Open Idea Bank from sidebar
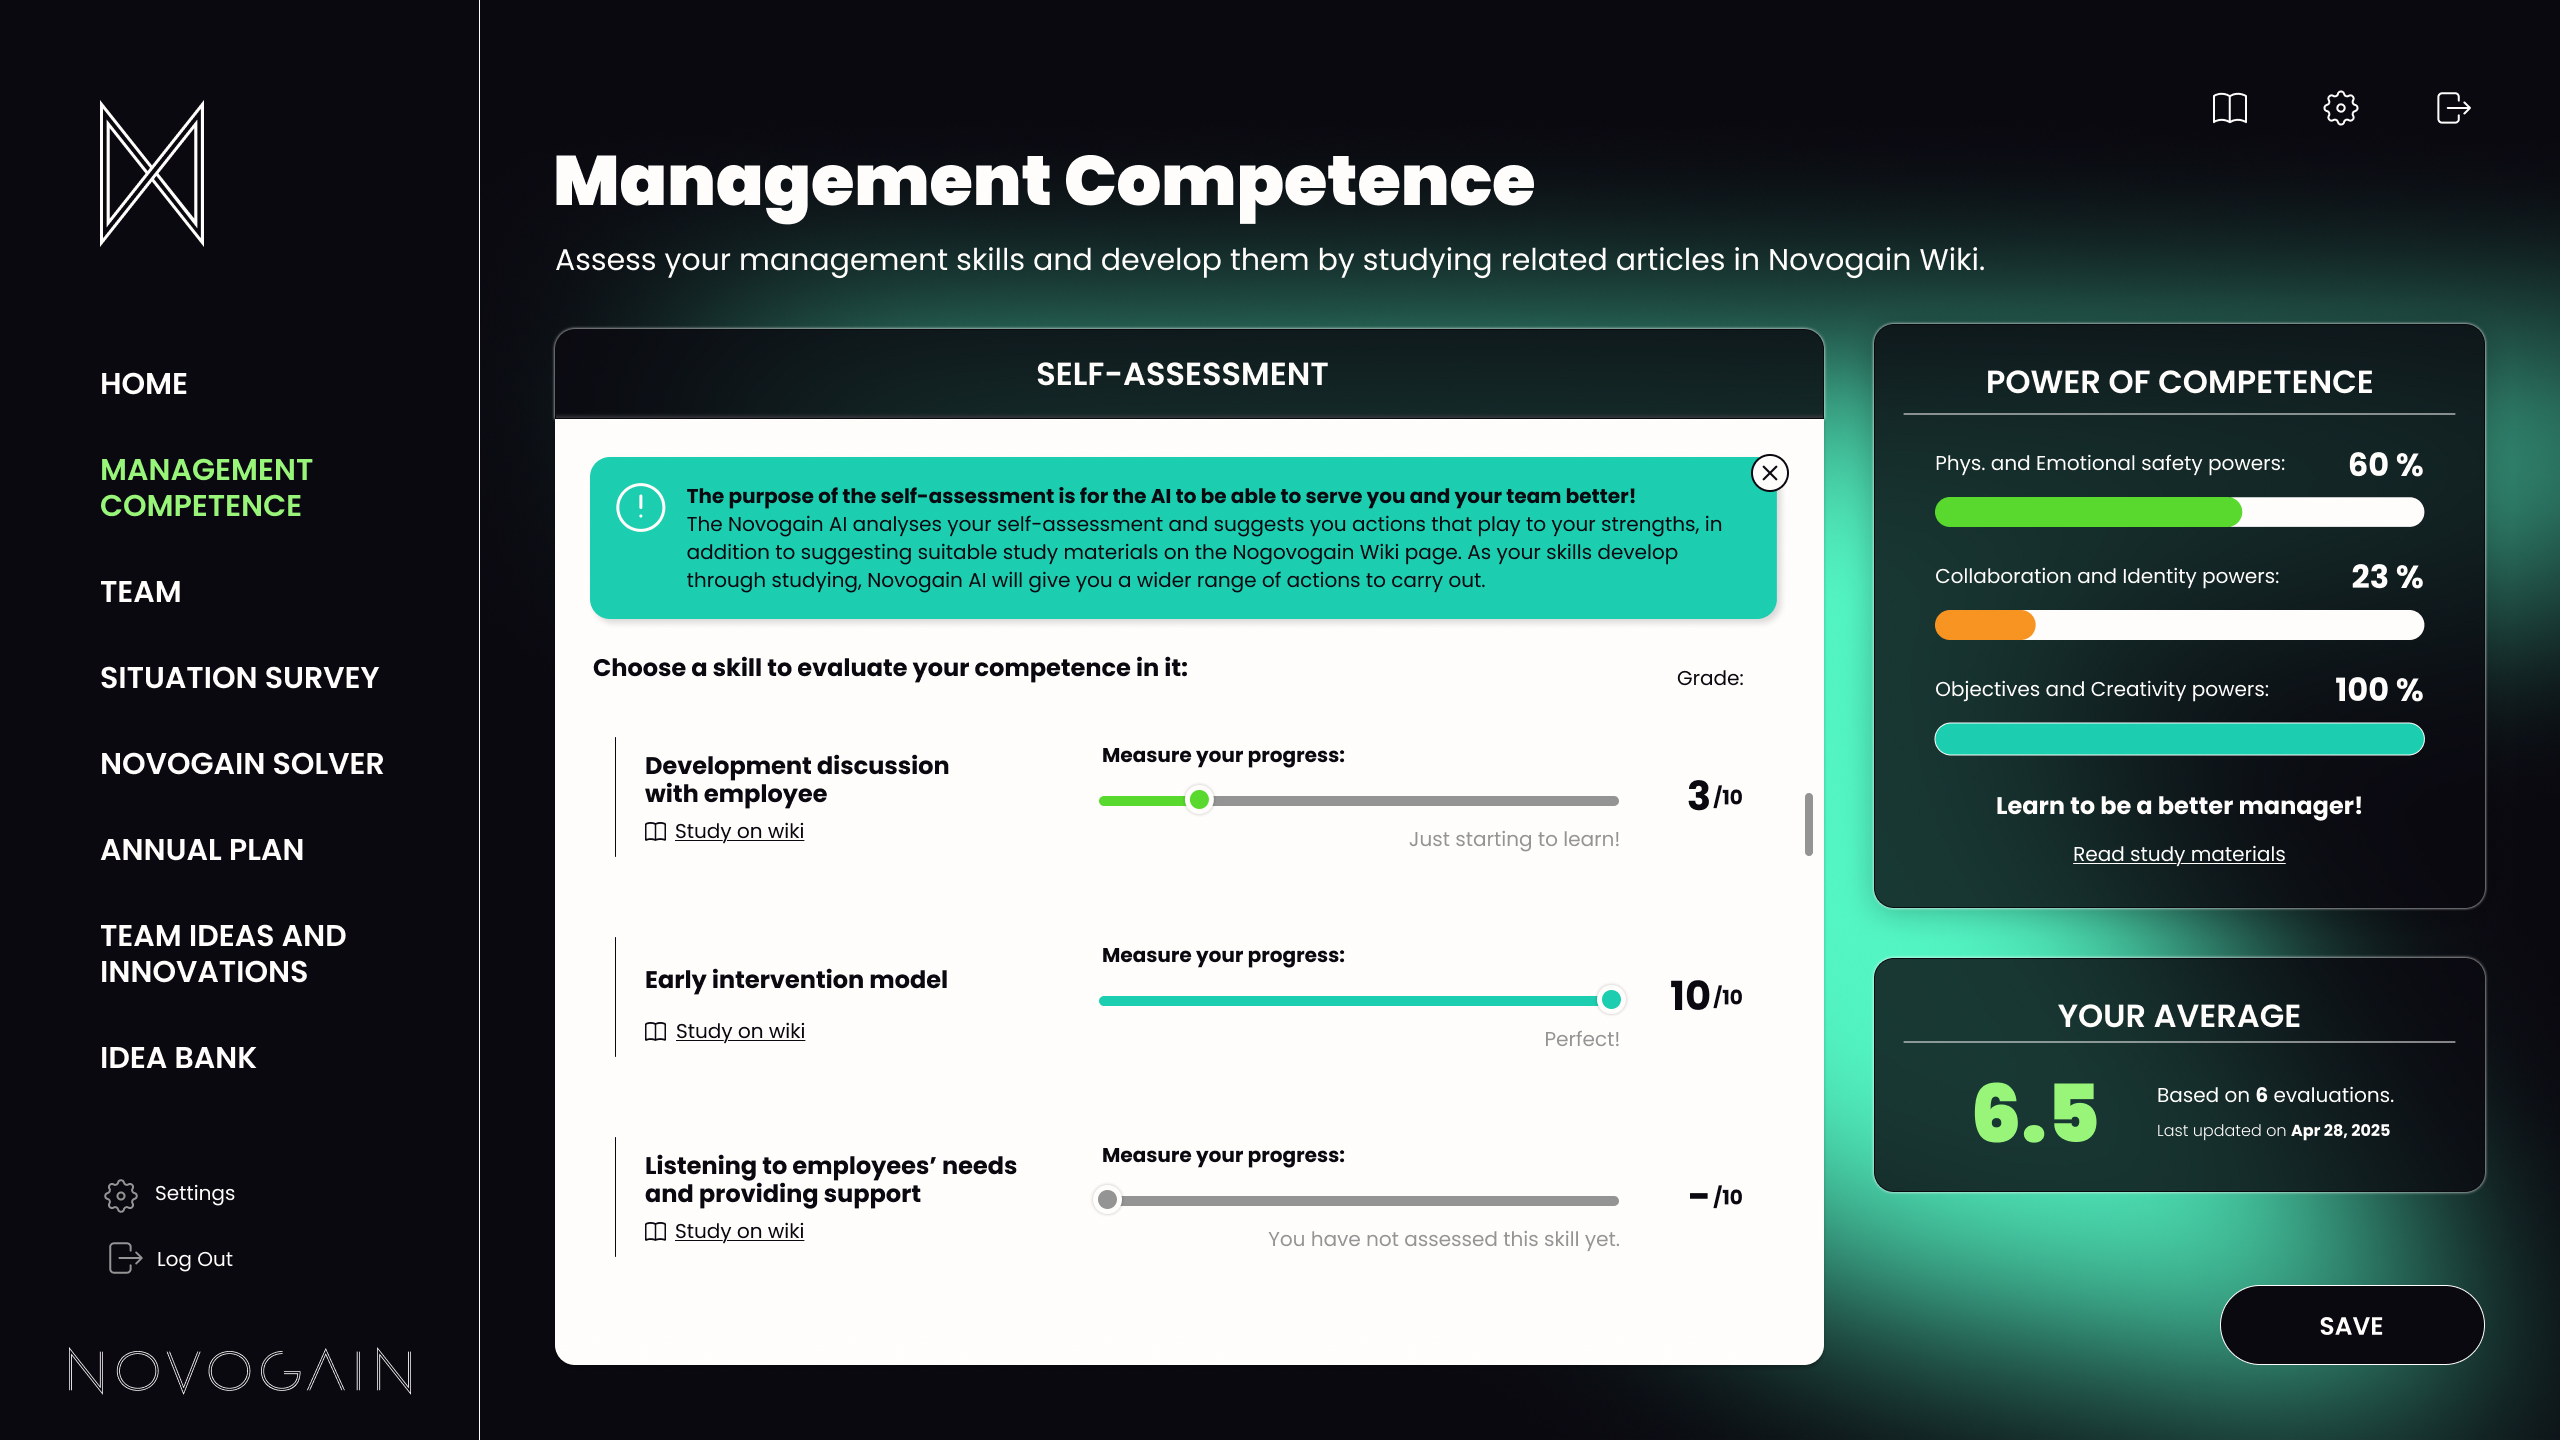 (178, 1058)
